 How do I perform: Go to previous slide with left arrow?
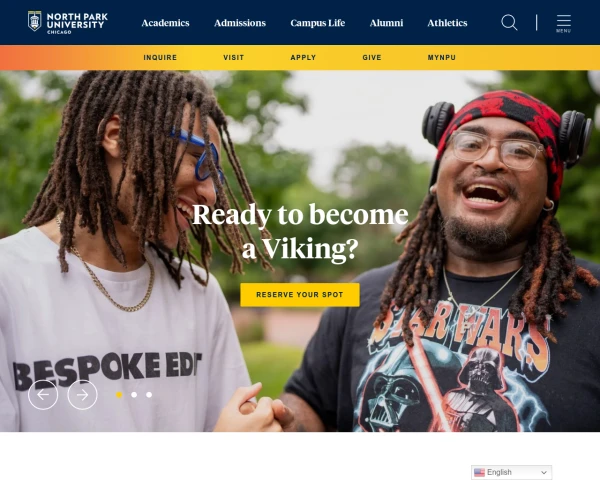pyautogui.click(x=43, y=395)
